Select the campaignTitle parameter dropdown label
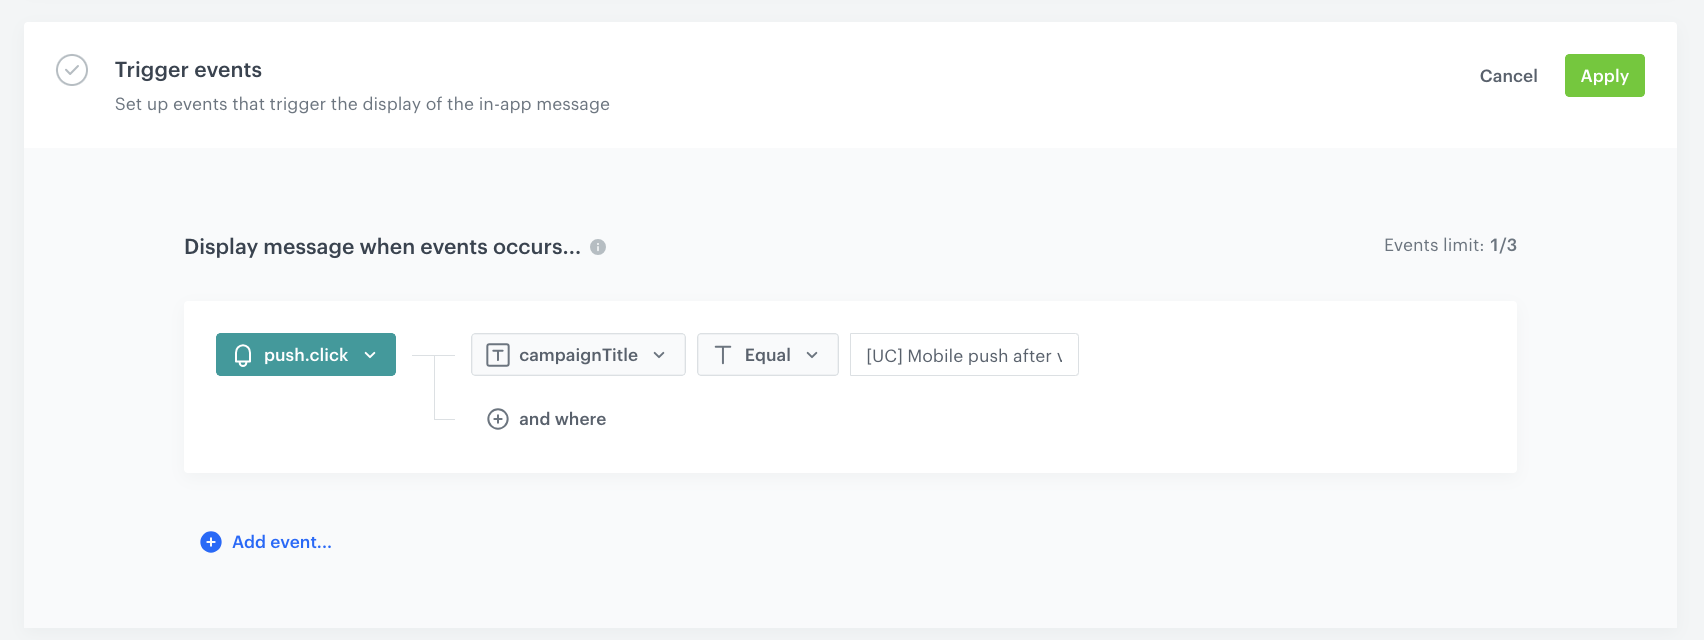The image size is (1704, 640). click(578, 355)
